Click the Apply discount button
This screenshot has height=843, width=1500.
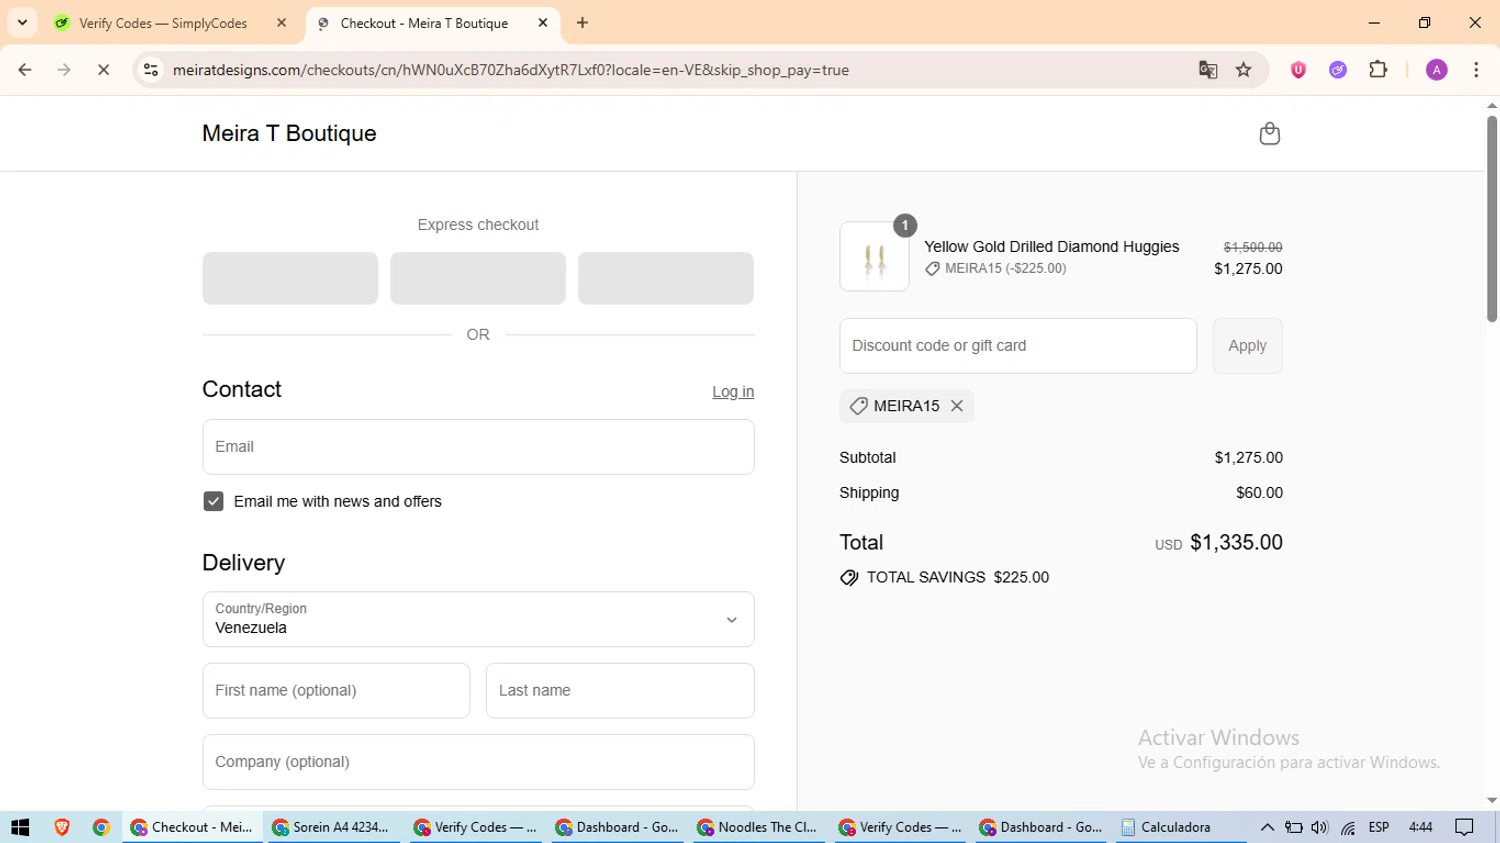(x=1247, y=346)
